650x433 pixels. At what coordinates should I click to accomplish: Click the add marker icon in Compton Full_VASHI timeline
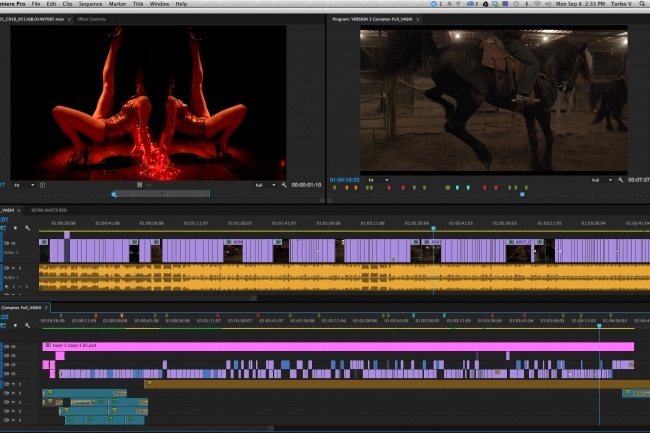15,326
